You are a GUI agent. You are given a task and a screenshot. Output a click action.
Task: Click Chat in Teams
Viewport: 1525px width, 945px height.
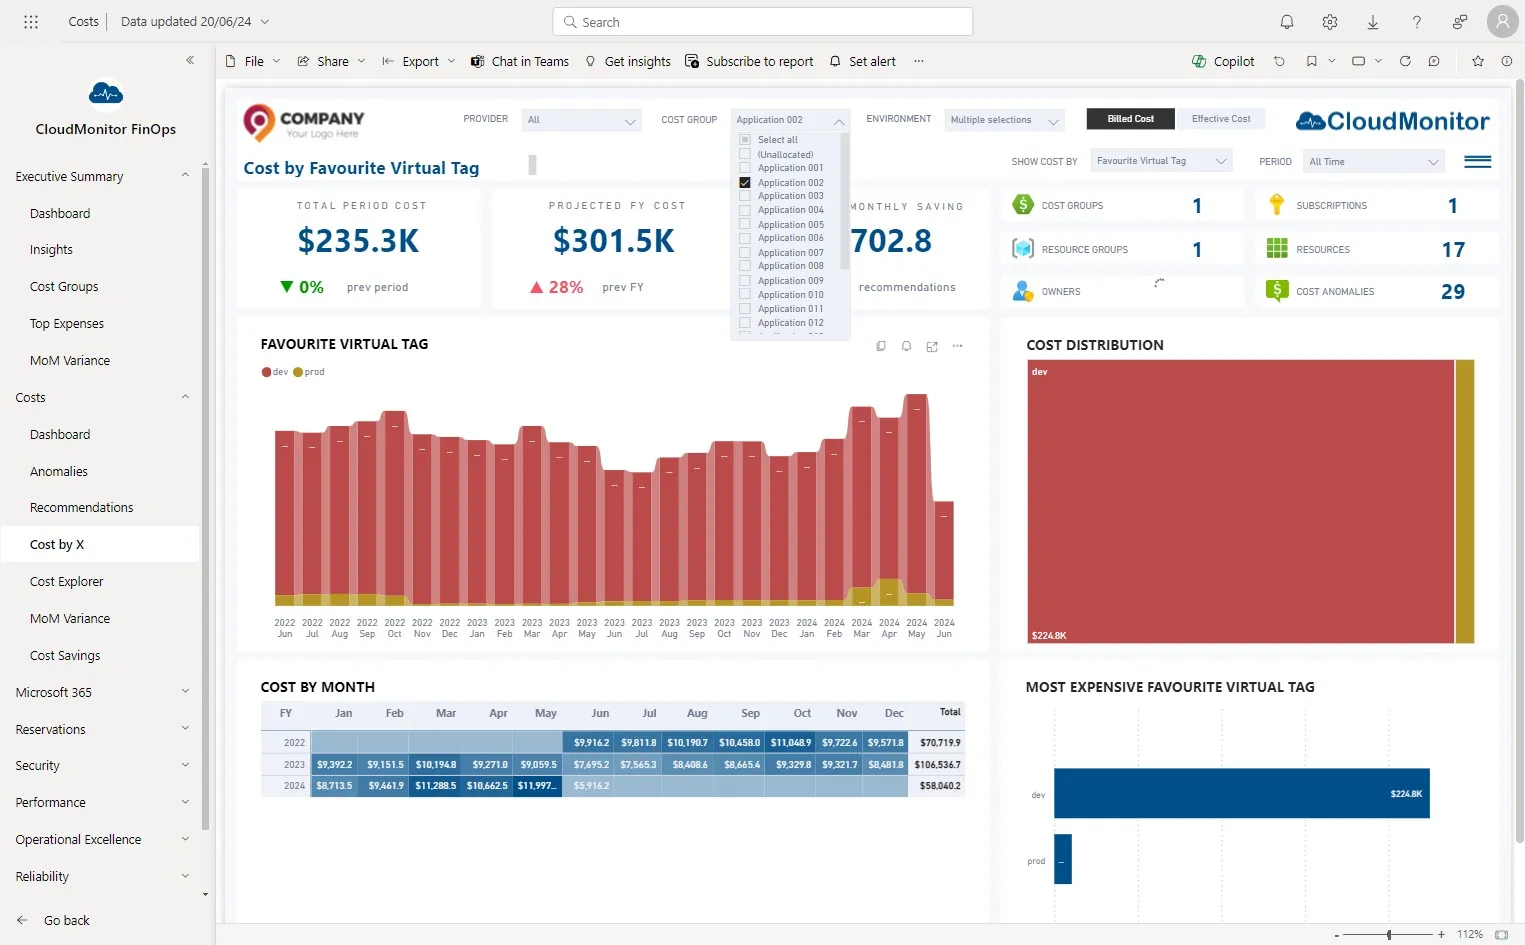520,61
